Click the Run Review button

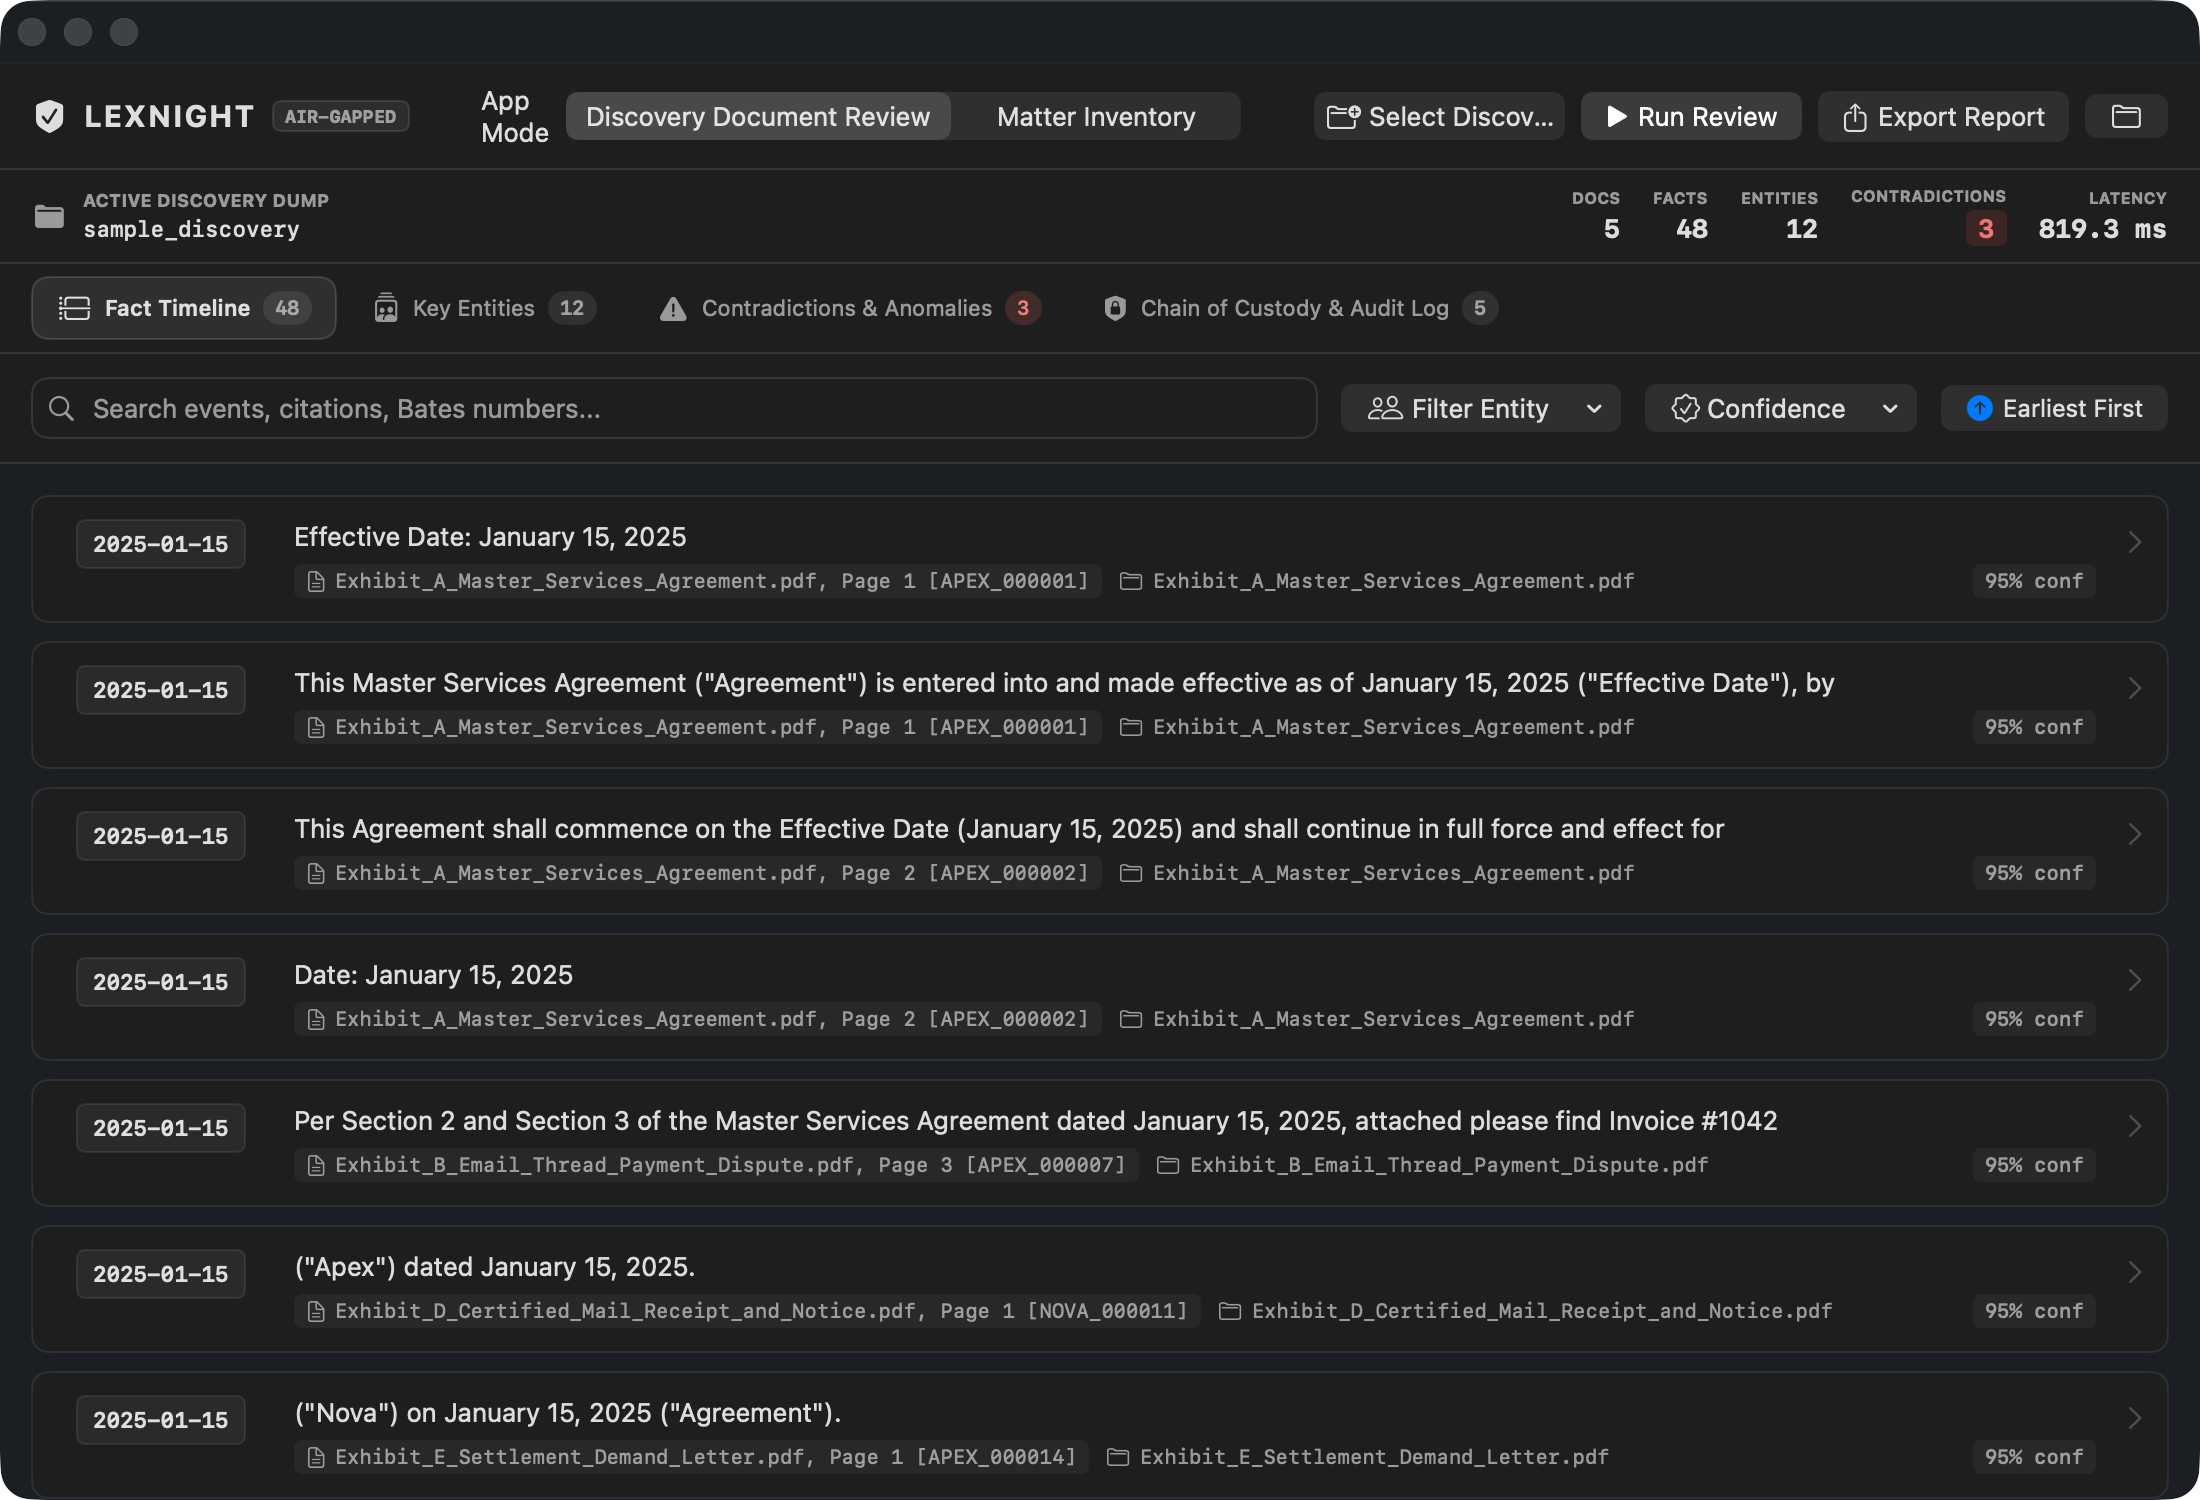tap(1691, 117)
